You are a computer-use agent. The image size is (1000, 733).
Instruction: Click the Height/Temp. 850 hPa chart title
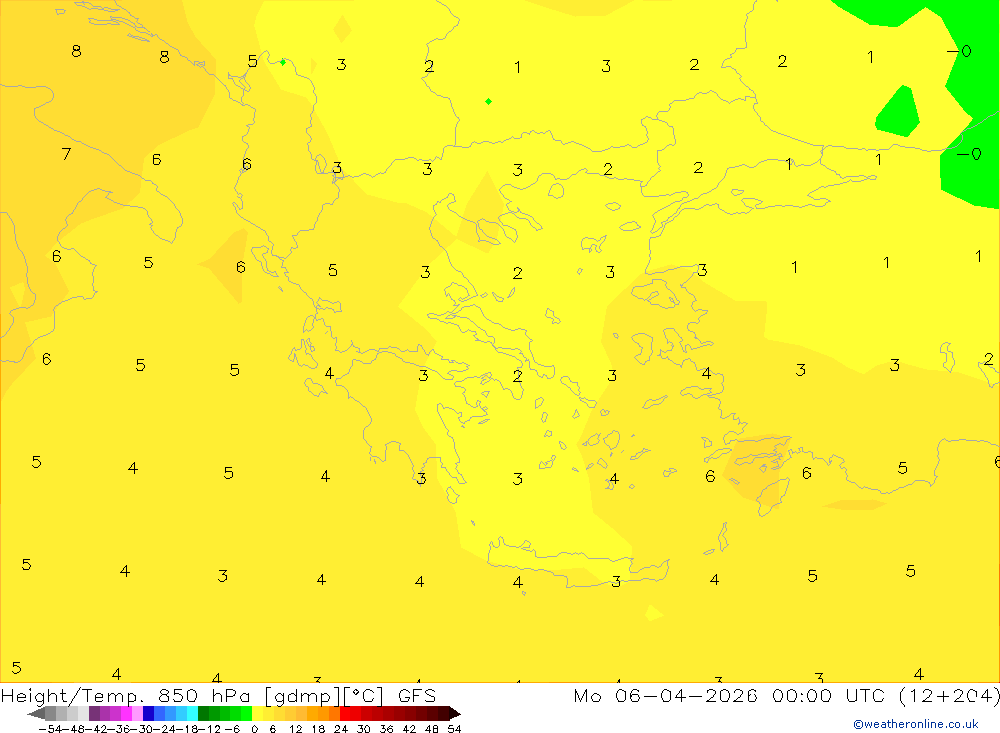pyautogui.click(x=126, y=695)
